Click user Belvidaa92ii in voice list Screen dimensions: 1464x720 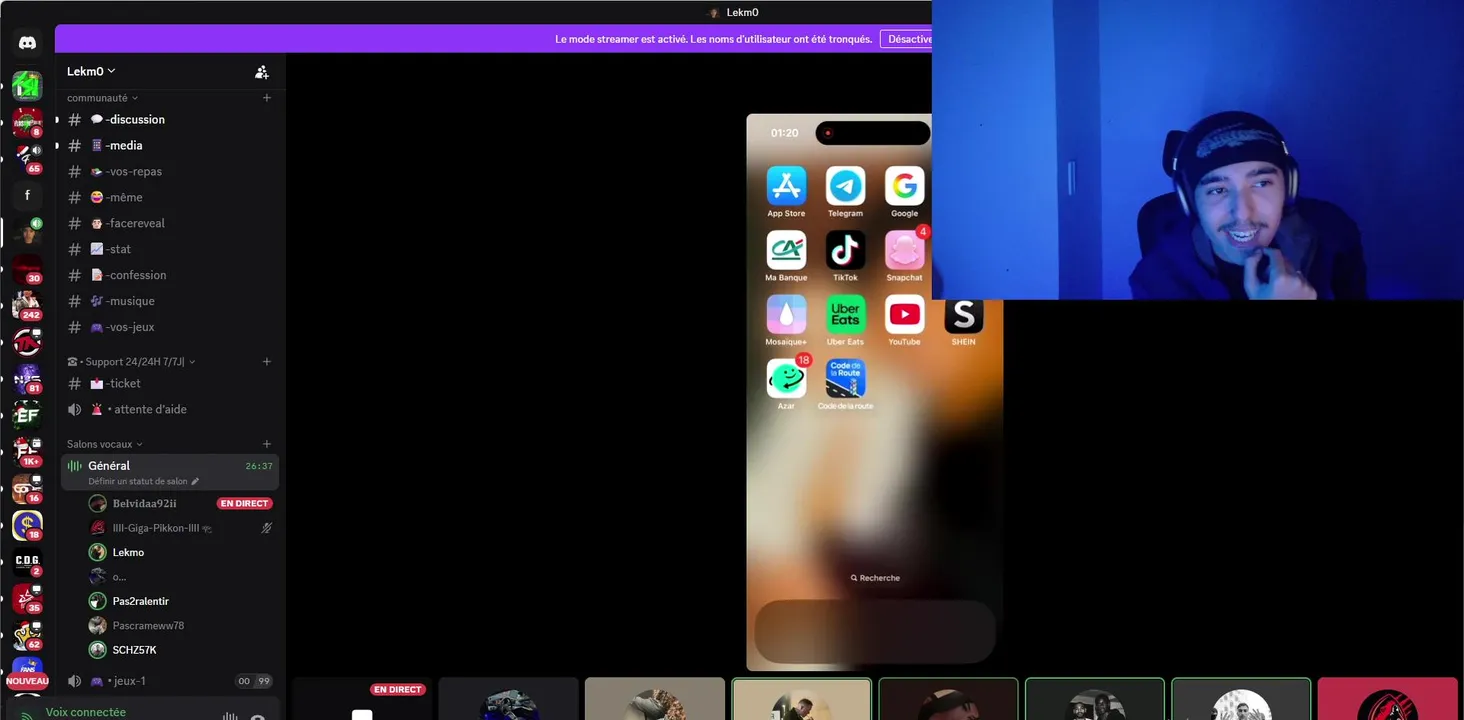(144, 503)
